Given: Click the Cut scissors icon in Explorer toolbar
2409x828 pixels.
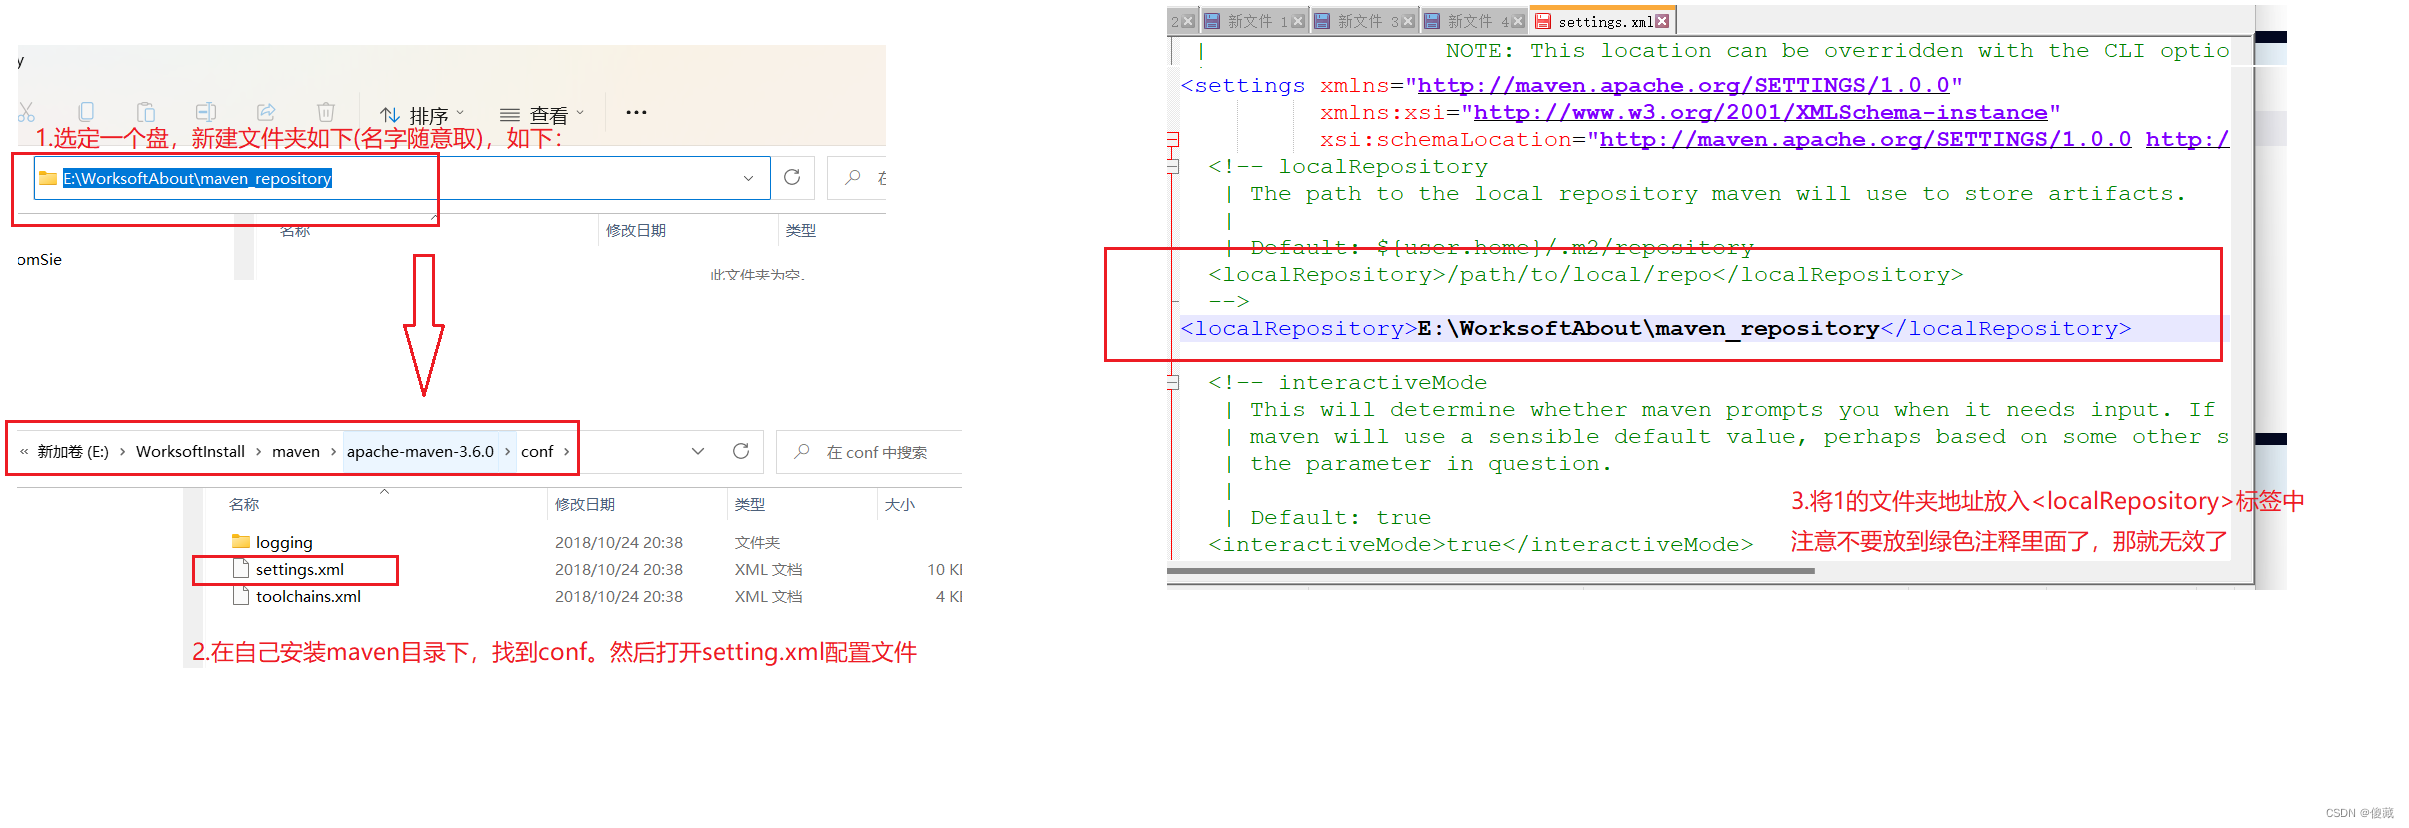Looking at the screenshot, I should [26, 112].
